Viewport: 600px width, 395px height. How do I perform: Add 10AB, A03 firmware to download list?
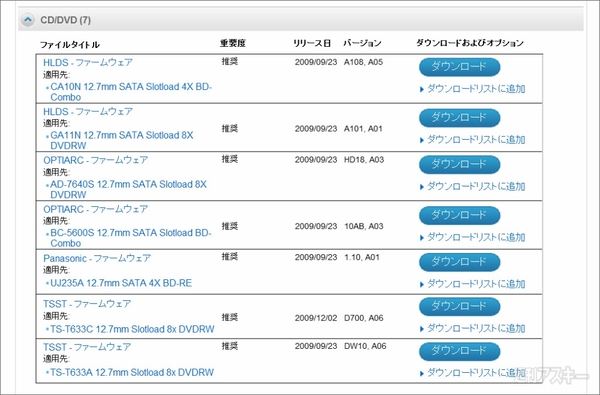click(x=473, y=238)
